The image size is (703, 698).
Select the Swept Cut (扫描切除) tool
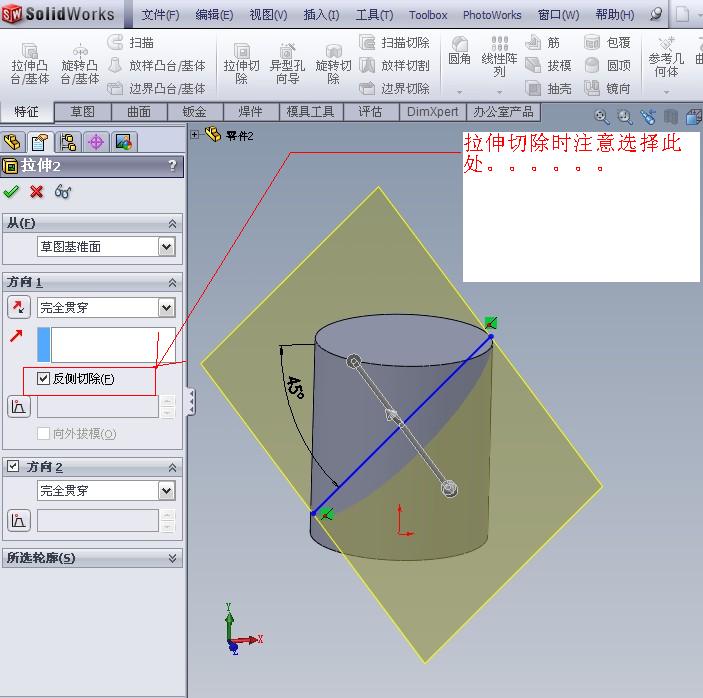click(x=395, y=43)
